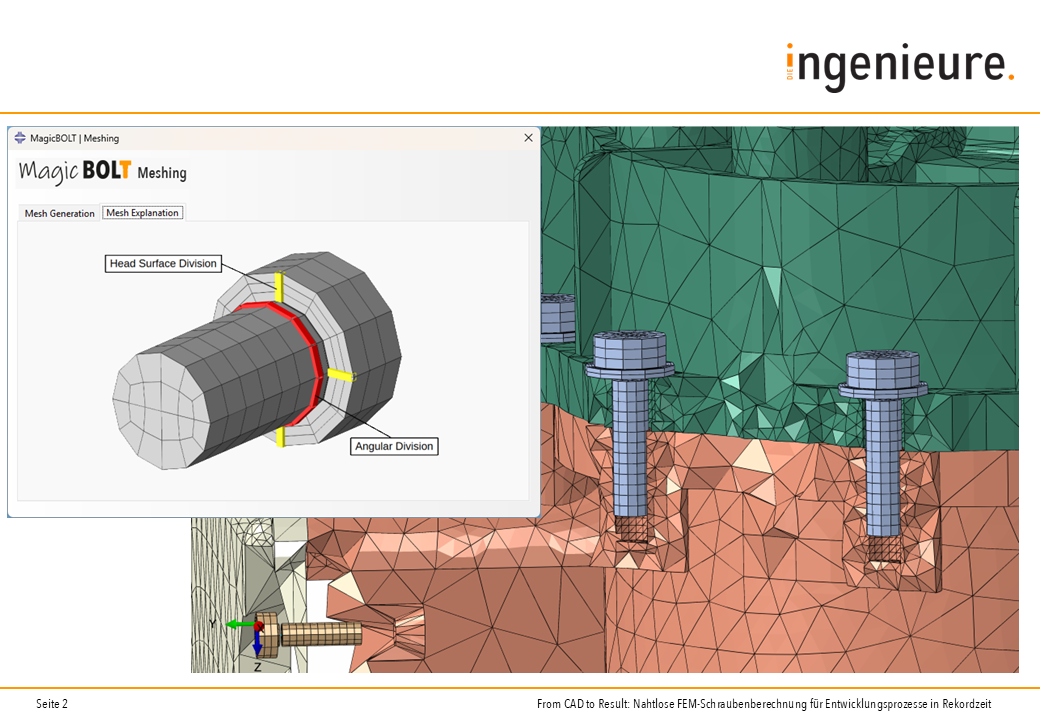Click the MagicBOLT Meshing logo heading

tap(102, 171)
